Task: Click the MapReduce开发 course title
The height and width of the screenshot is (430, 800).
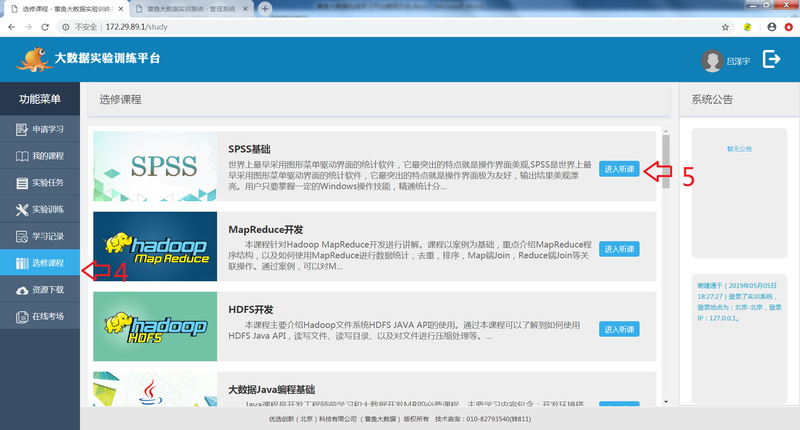Action: pos(265,230)
